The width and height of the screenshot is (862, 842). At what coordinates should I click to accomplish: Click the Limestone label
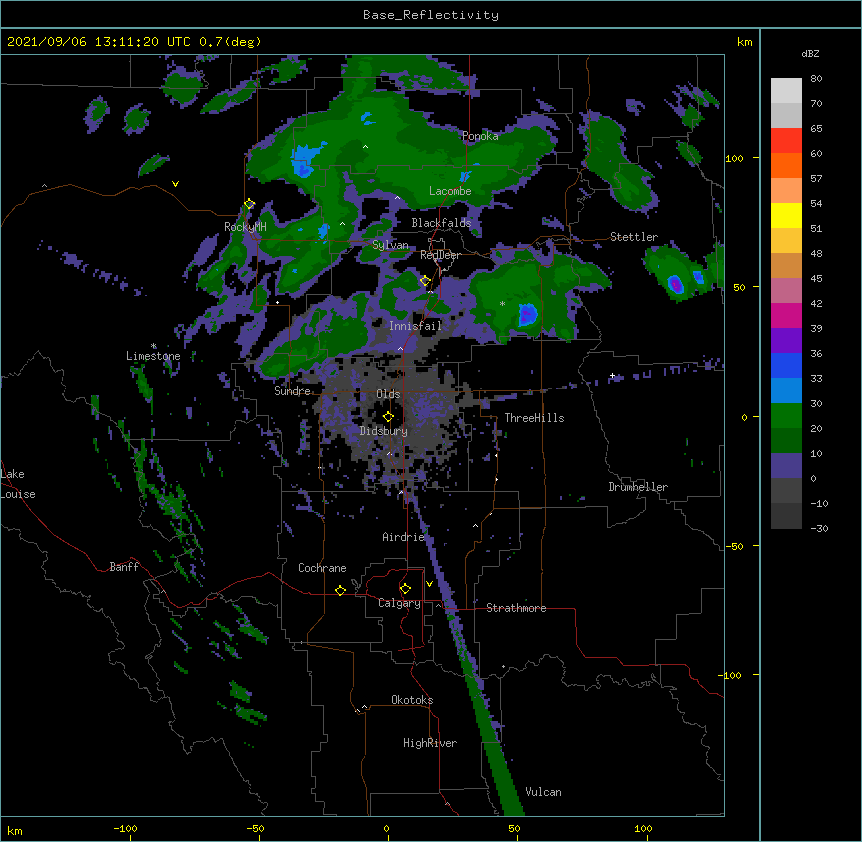click(x=153, y=356)
